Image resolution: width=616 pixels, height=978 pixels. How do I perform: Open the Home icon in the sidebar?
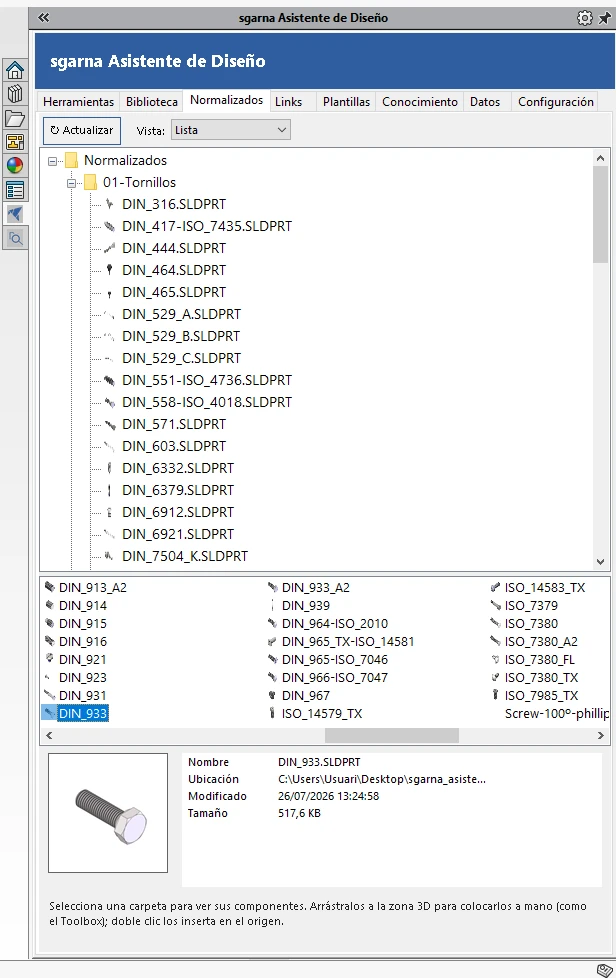(15, 70)
